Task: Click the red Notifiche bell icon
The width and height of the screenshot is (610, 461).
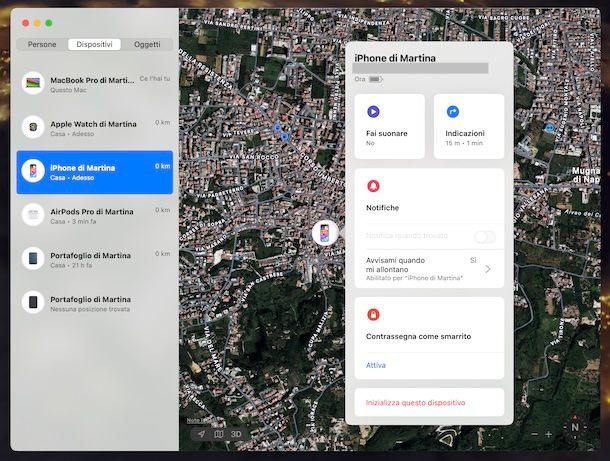Action: (373, 186)
